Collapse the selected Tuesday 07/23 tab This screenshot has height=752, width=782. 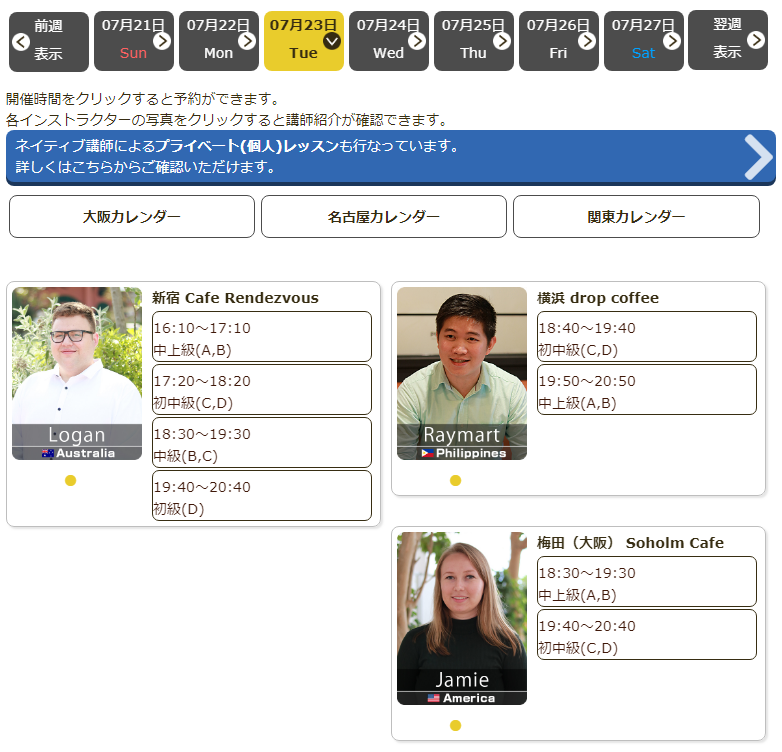(x=332, y=41)
